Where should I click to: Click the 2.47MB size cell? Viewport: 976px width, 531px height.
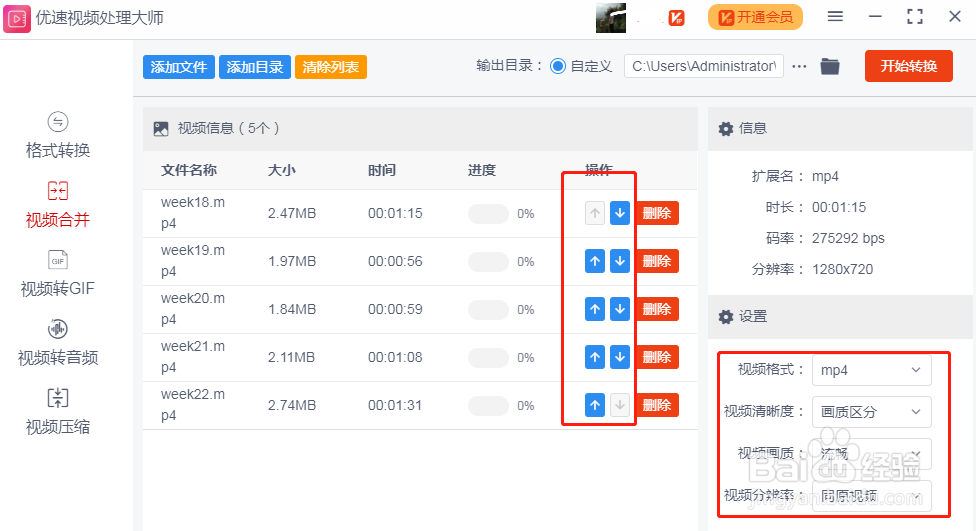[x=292, y=214]
